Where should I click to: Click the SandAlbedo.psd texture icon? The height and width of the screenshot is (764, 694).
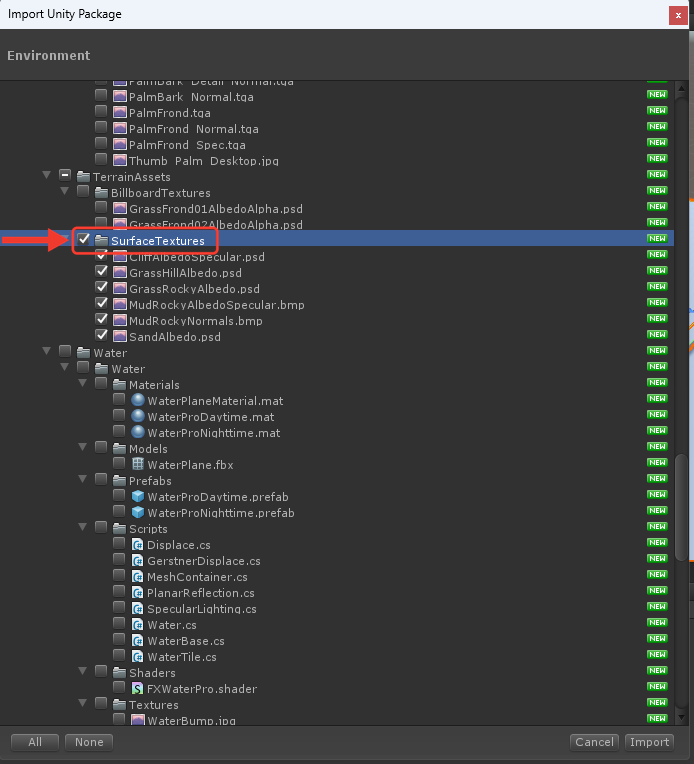120,336
